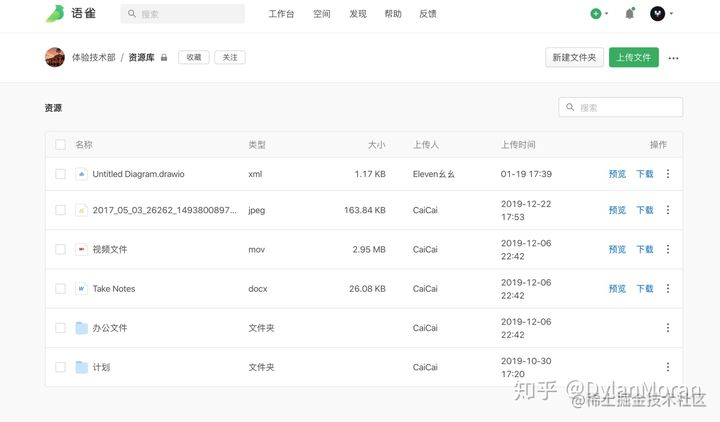Image resolution: width=720 pixels, height=422 pixels.
Task: Click the 上传人 column header
Action: 426,145
